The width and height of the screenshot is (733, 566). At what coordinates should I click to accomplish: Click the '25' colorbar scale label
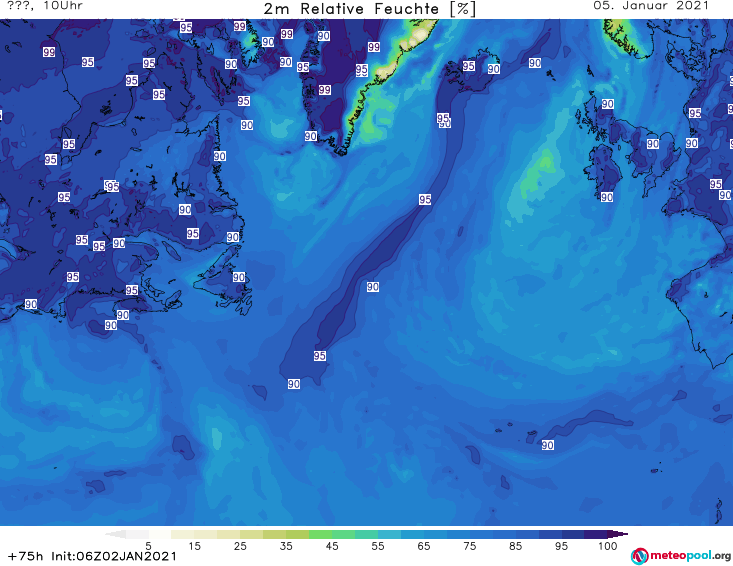coord(240,546)
